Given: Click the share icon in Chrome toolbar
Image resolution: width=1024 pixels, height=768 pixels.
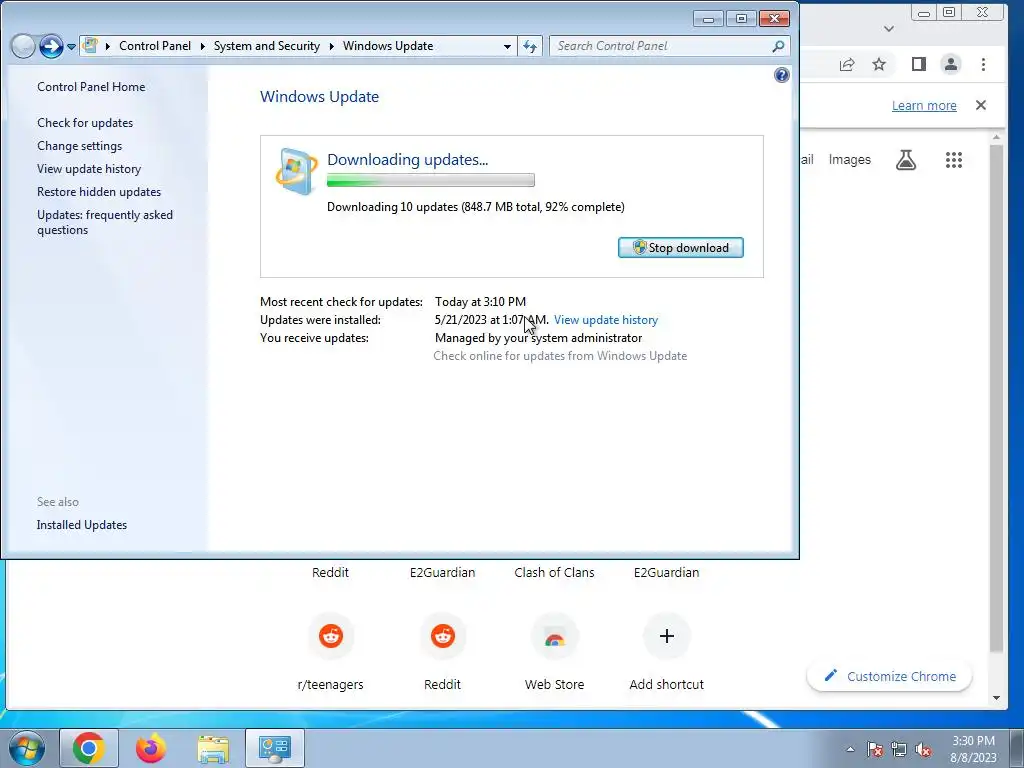Looking at the screenshot, I should (x=847, y=64).
